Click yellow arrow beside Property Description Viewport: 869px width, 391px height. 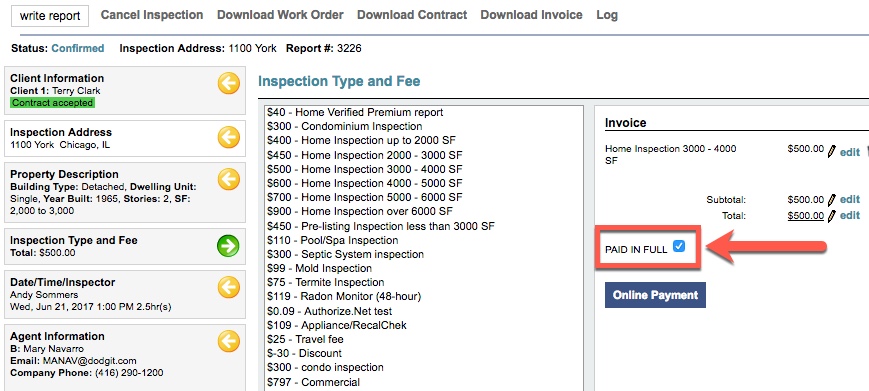click(228, 179)
